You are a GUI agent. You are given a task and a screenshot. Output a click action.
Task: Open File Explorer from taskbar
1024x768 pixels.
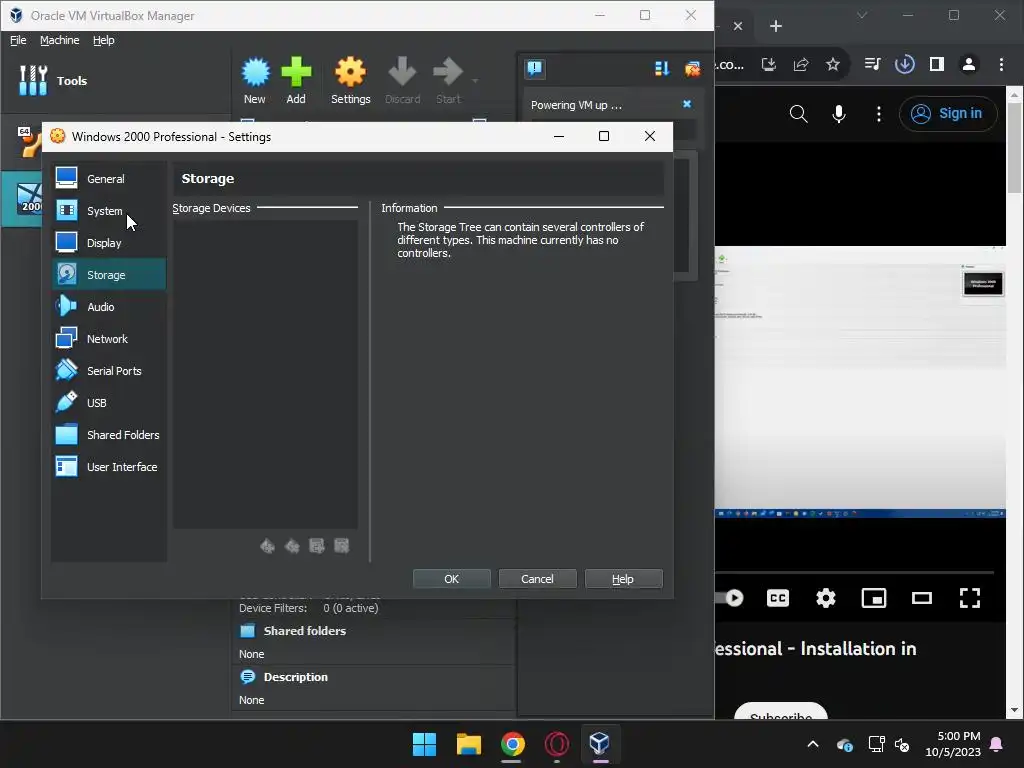(x=469, y=744)
